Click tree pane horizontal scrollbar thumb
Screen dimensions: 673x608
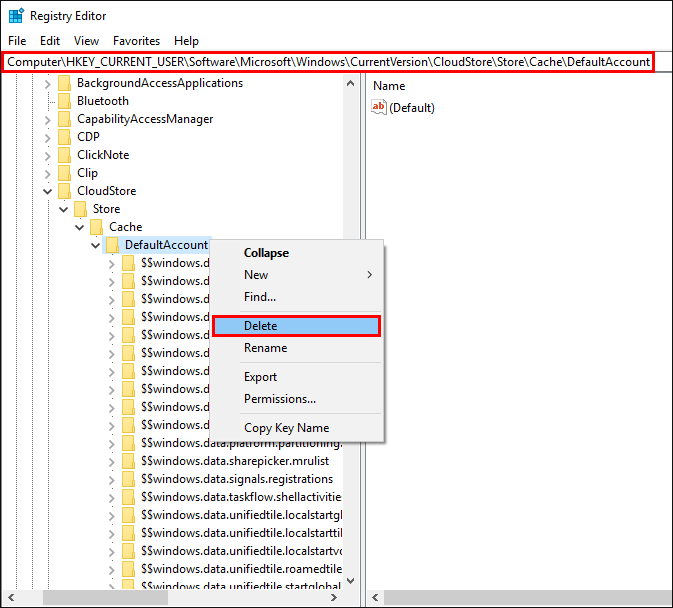pyautogui.click(x=105, y=598)
